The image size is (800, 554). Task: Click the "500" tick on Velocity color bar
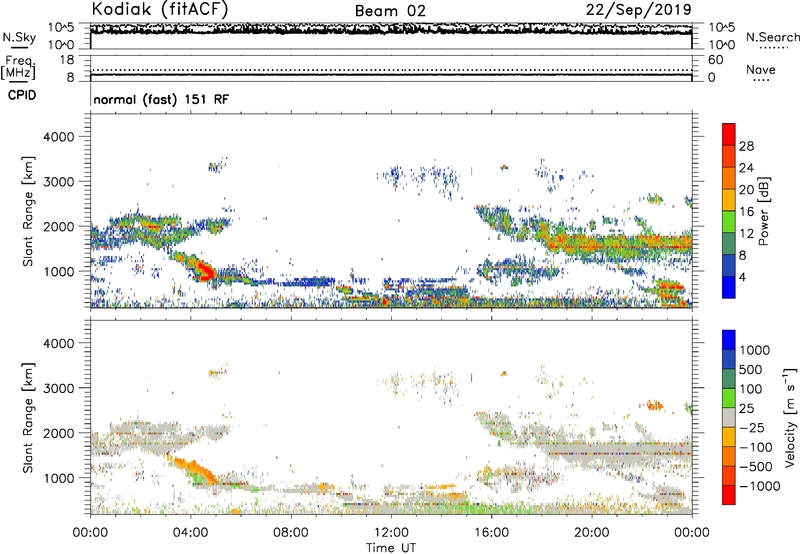(753, 370)
